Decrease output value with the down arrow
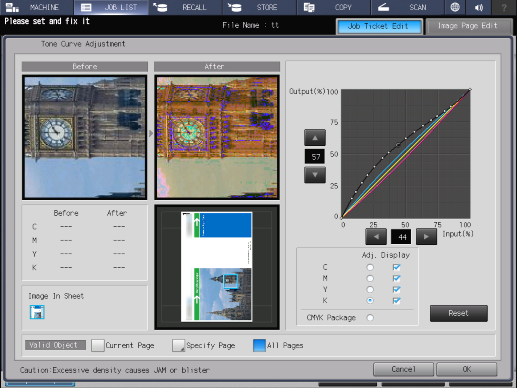Image resolution: width=517 pixels, height=388 pixels. pos(315,174)
